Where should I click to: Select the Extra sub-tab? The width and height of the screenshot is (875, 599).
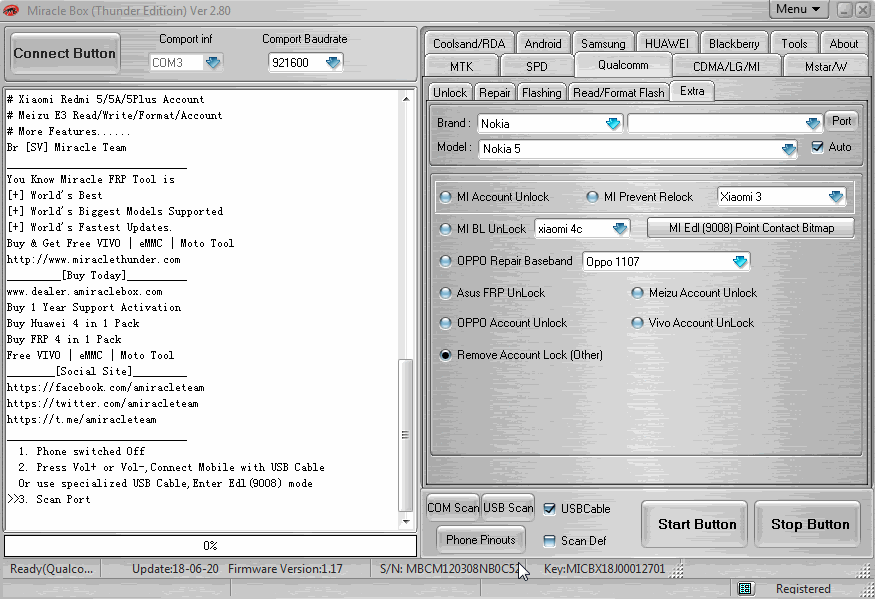693,91
